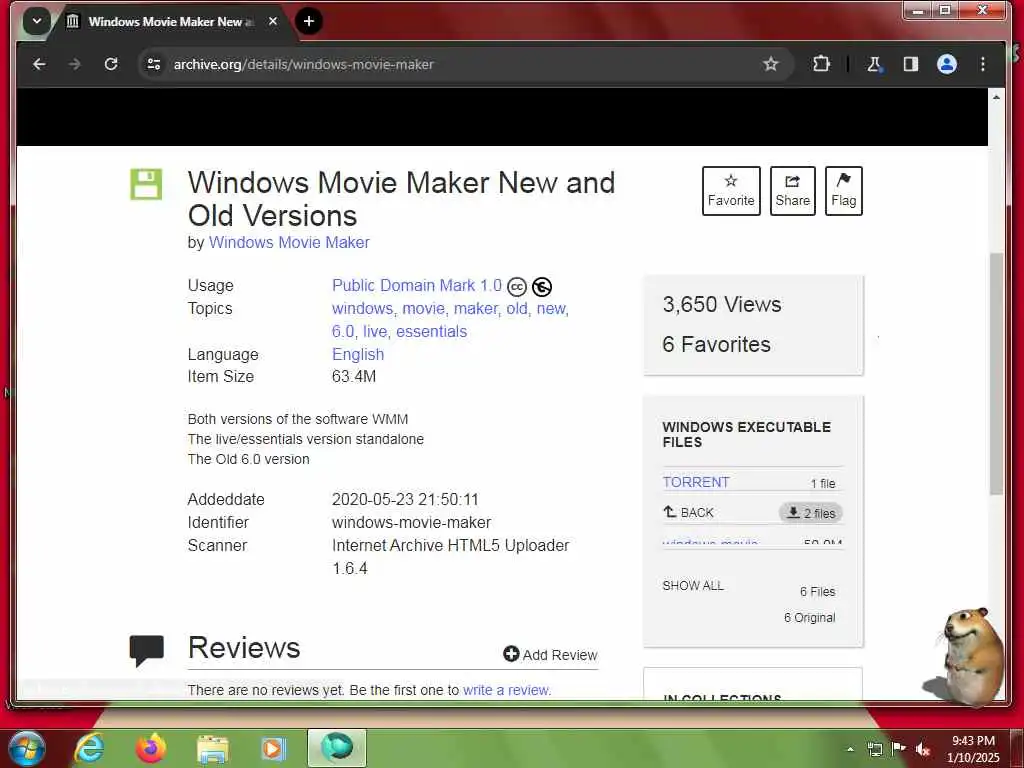
Task: Click SHOW ALL files
Action: 693,586
